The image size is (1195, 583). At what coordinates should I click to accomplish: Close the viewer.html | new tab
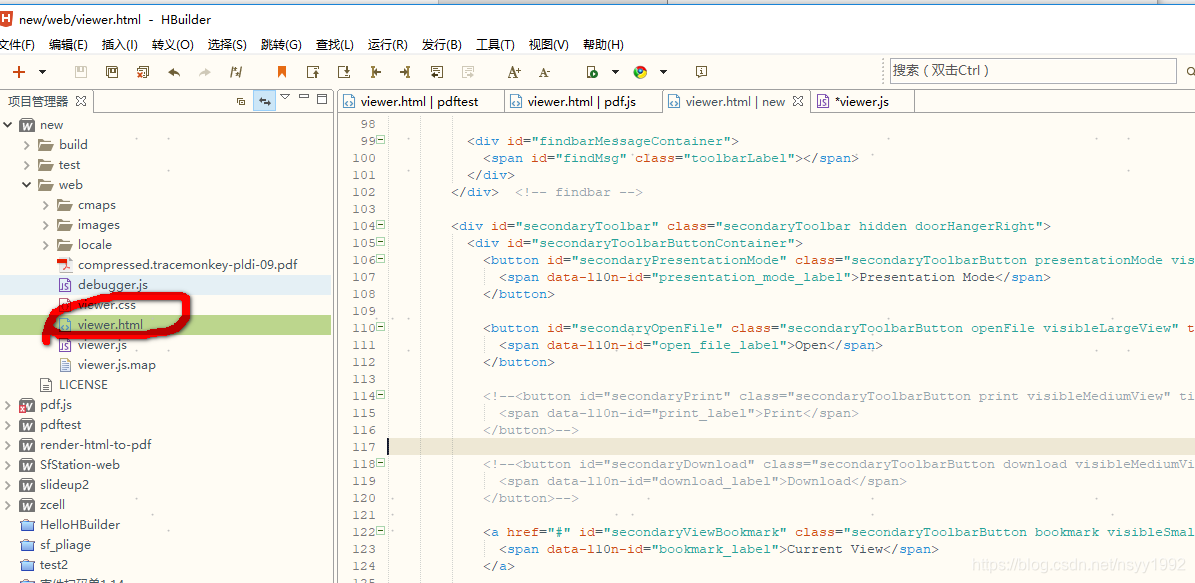click(798, 101)
